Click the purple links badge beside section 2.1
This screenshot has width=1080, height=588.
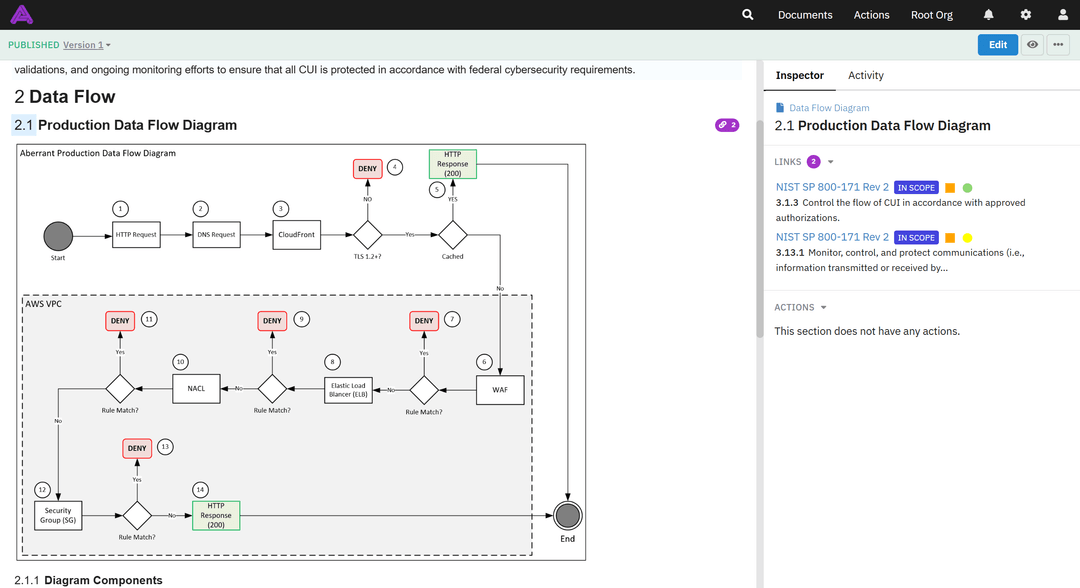[x=727, y=125]
